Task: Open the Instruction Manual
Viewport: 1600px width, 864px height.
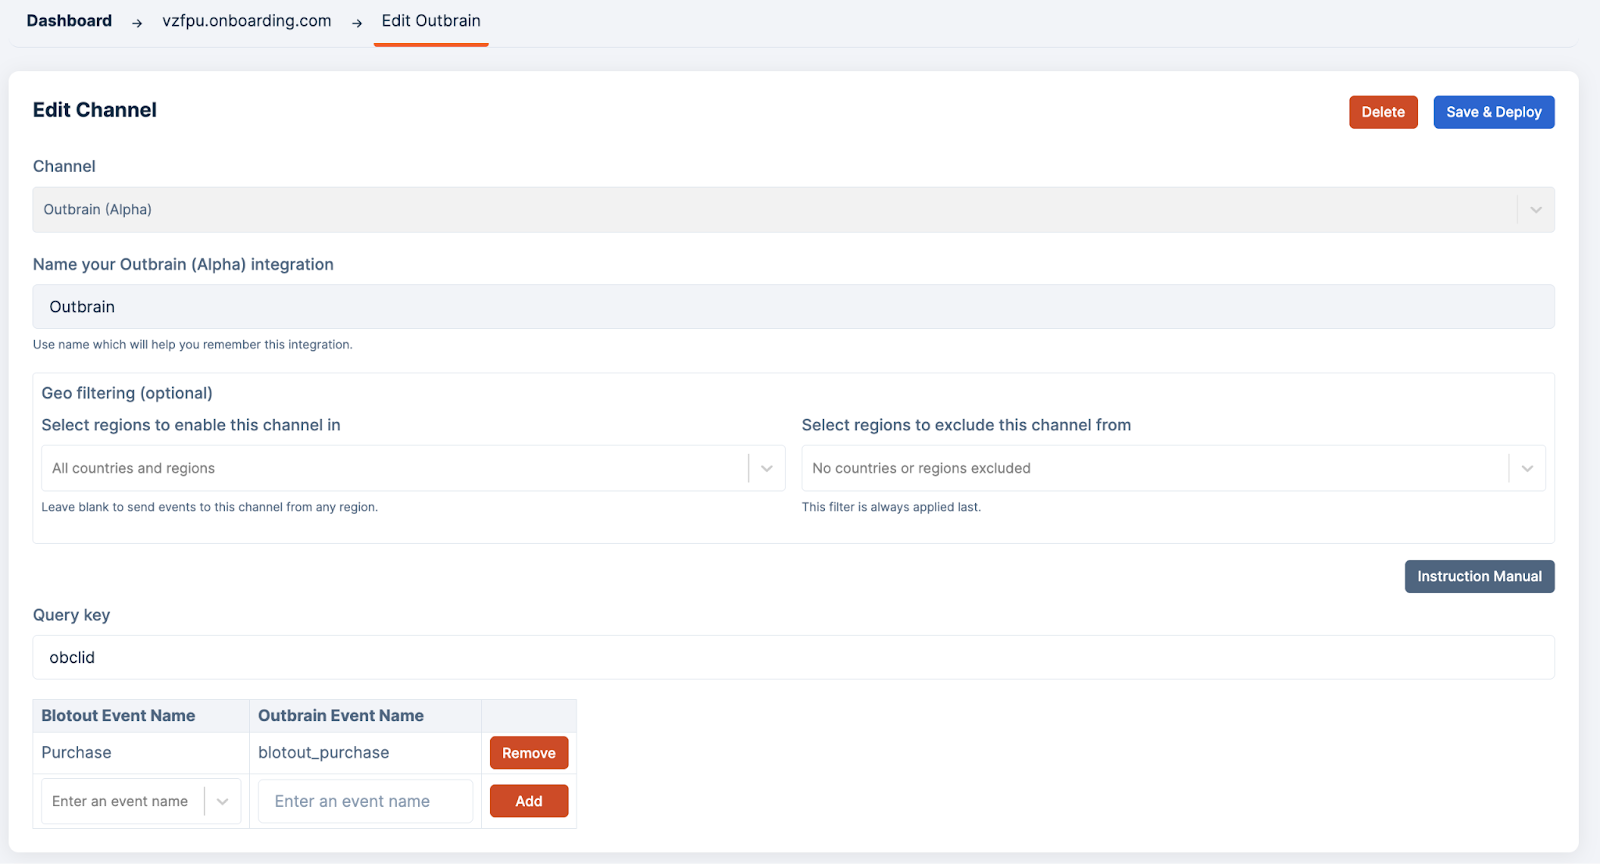Action: [x=1478, y=576]
